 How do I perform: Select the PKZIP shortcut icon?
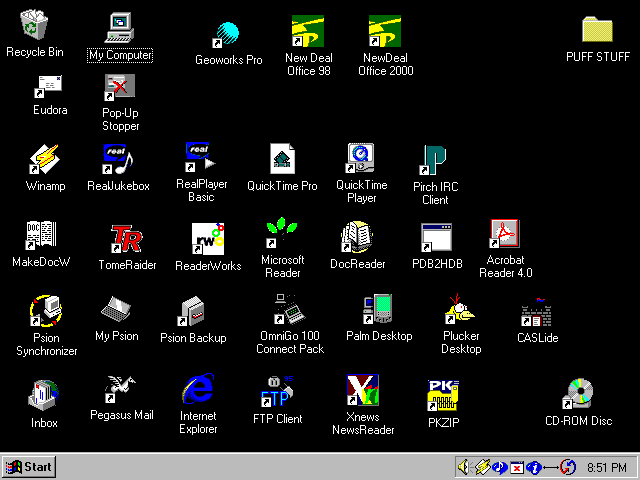(441, 395)
